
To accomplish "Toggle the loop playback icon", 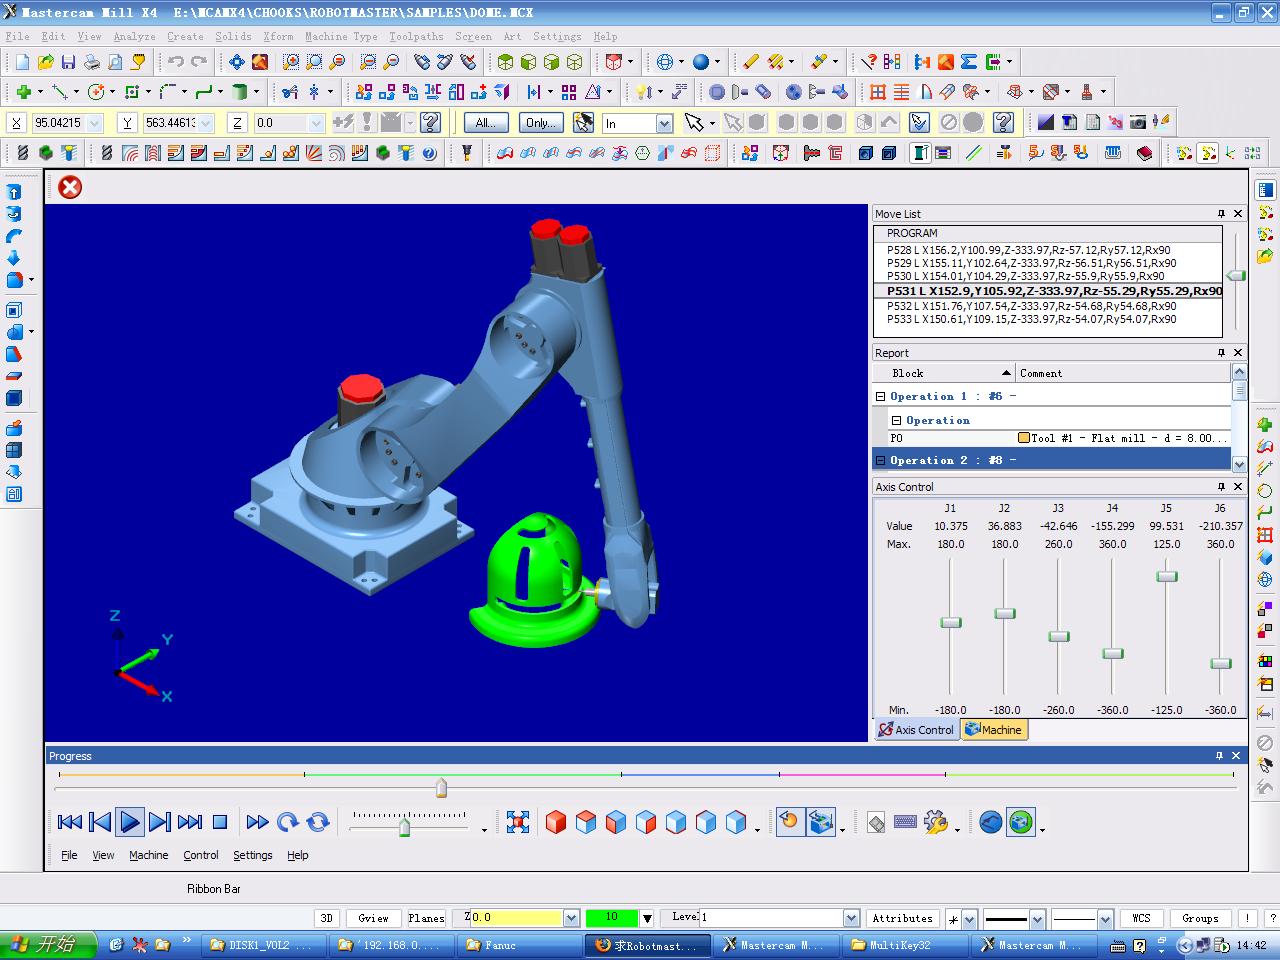I will coord(318,822).
